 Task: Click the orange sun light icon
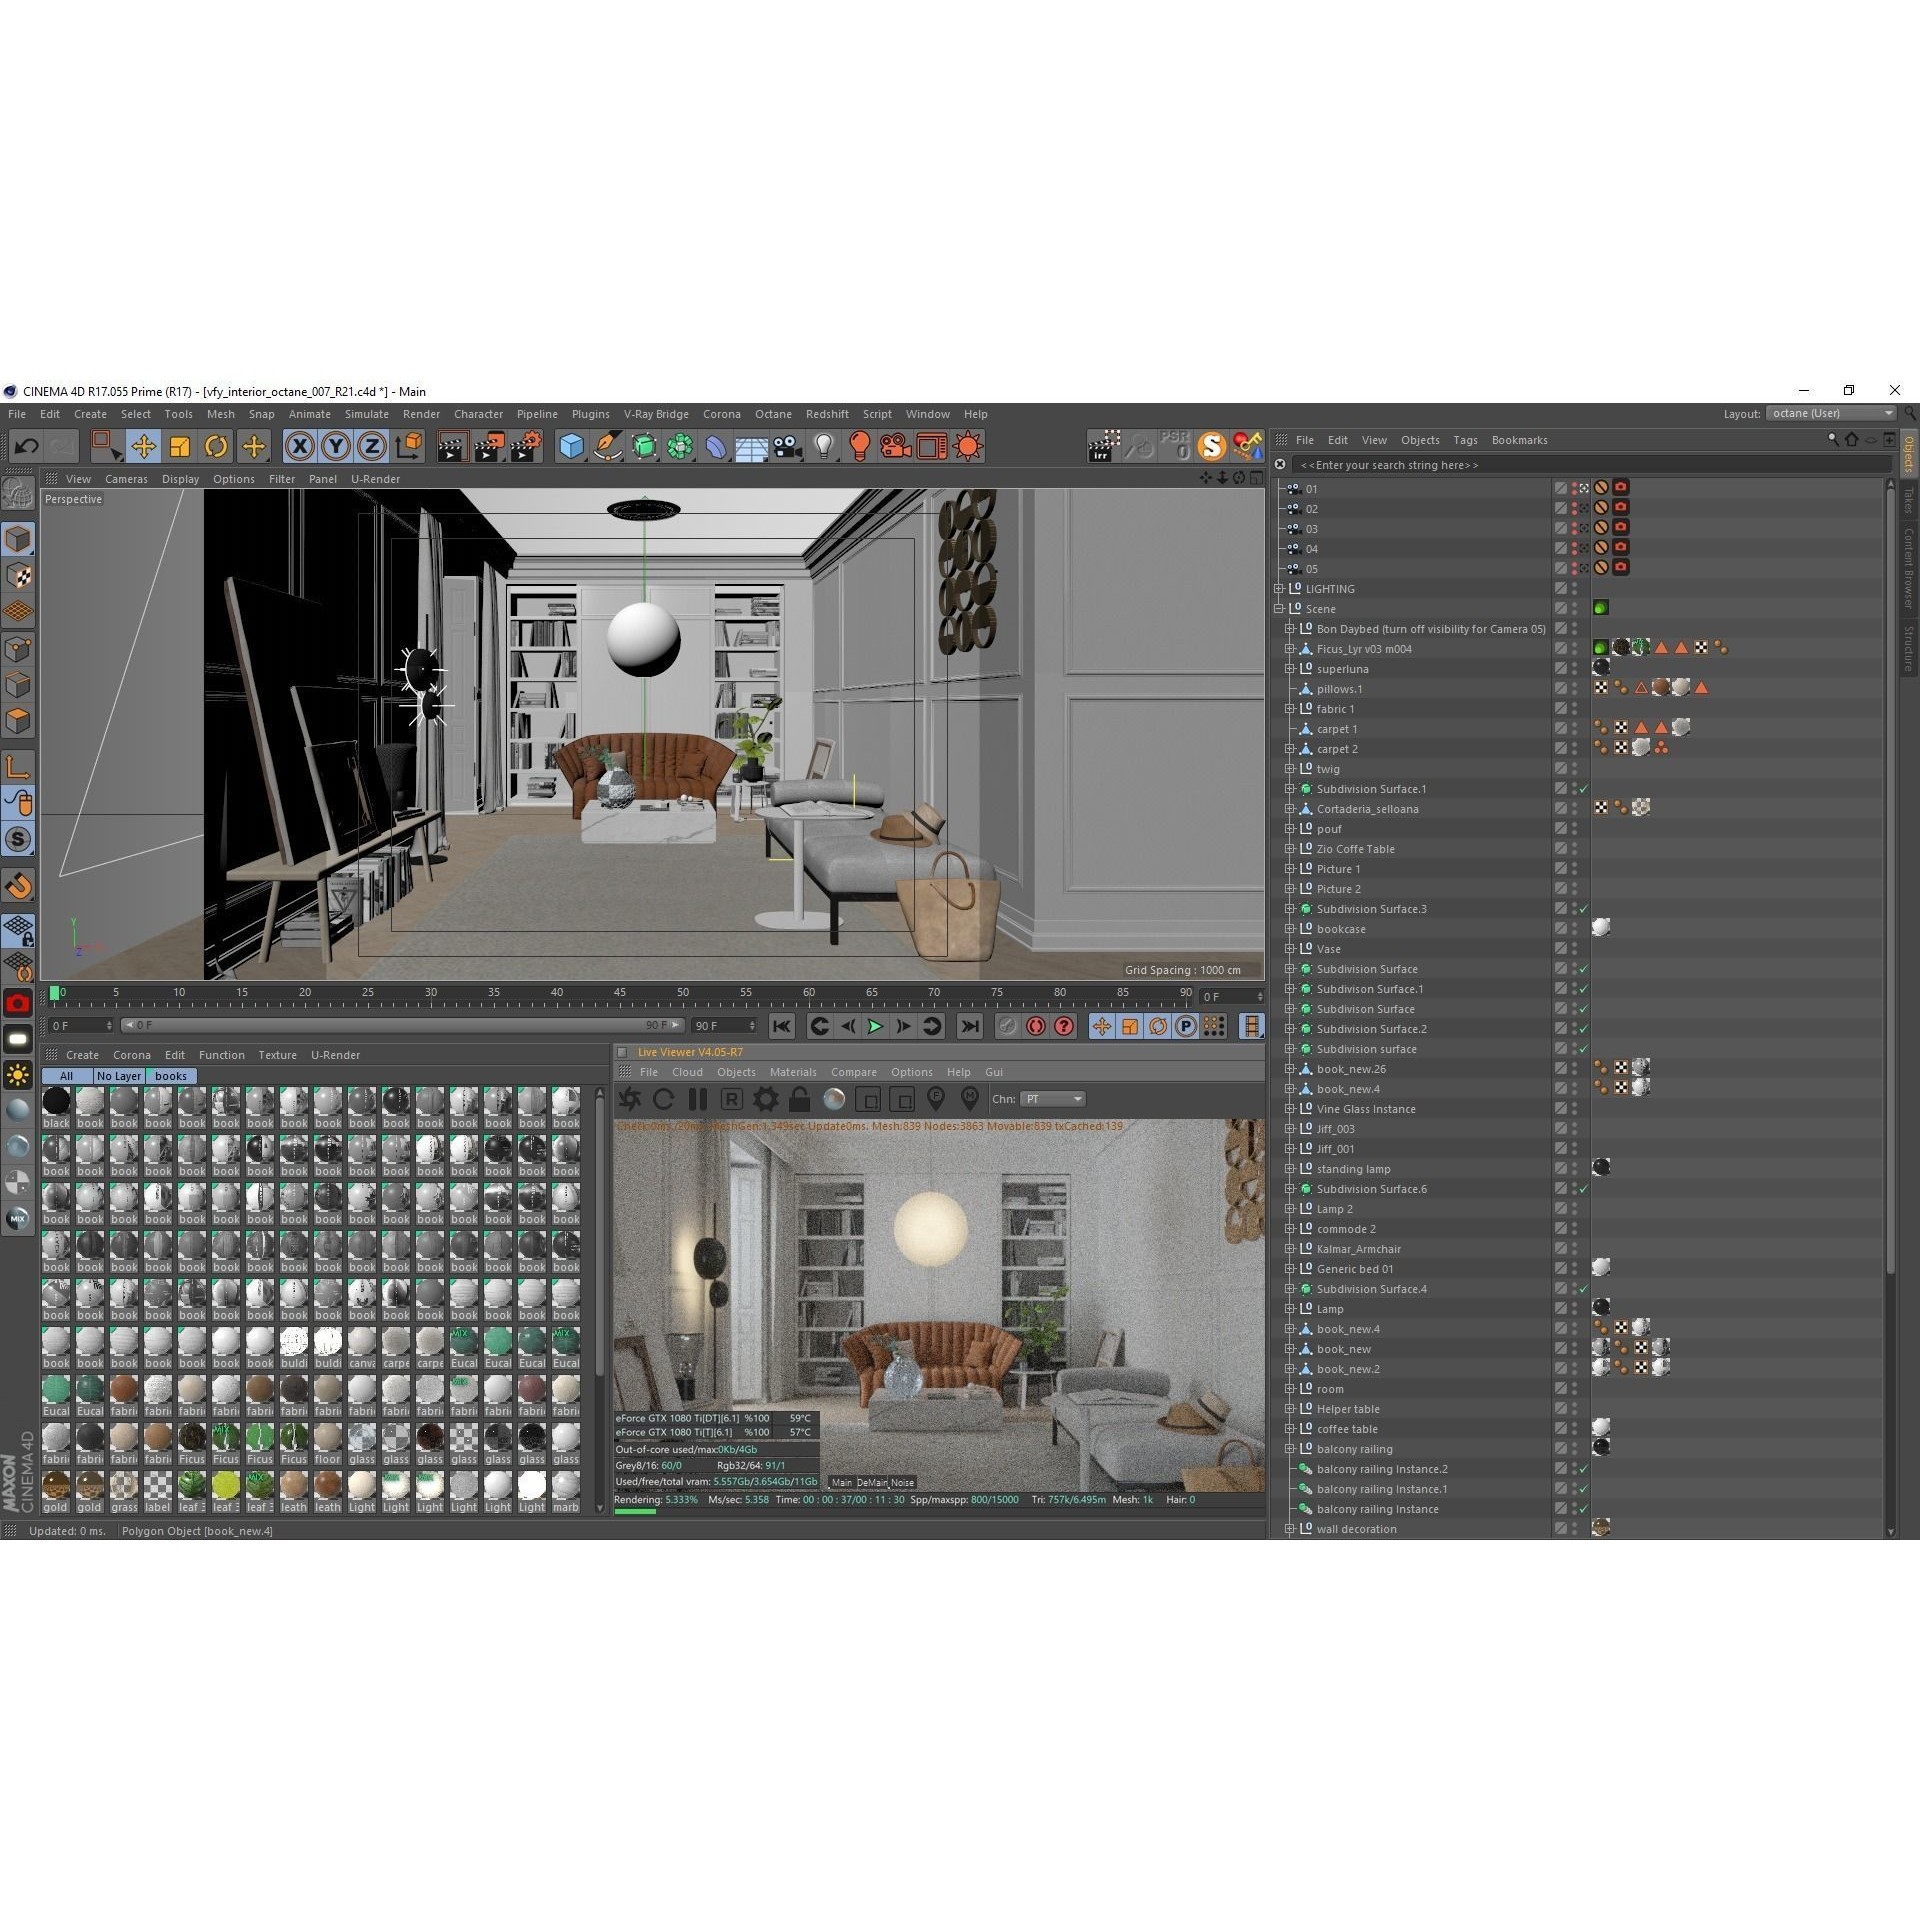coord(968,446)
